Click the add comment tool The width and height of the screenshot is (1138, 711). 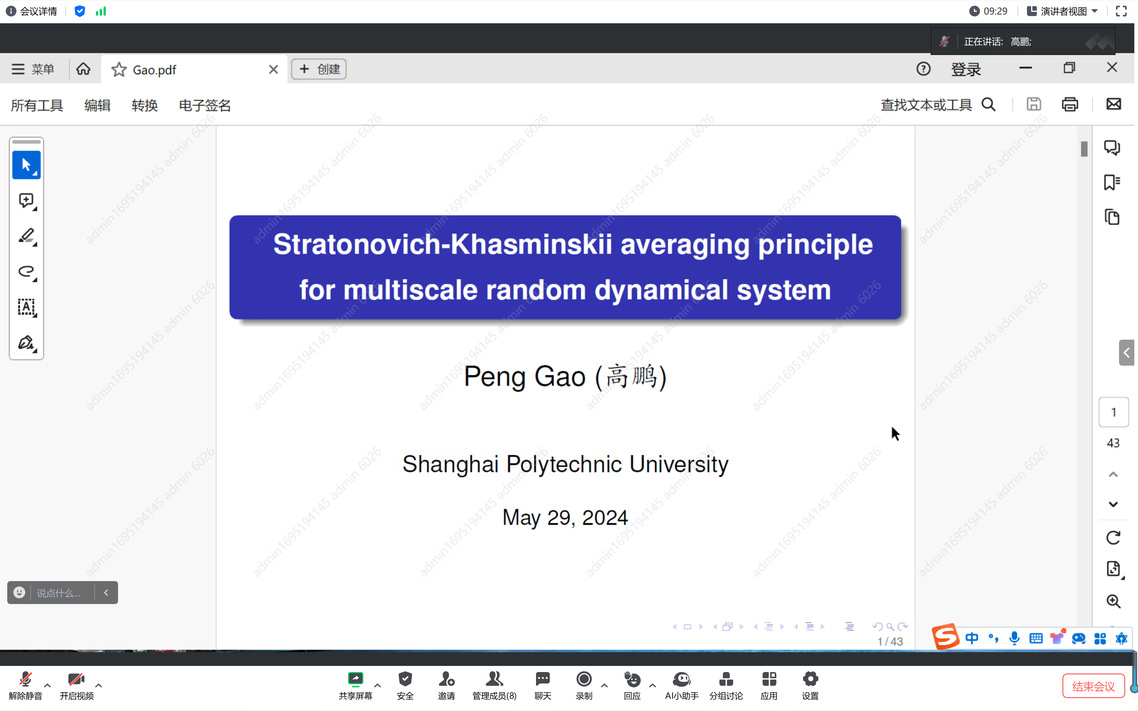[x=26, y=201]
